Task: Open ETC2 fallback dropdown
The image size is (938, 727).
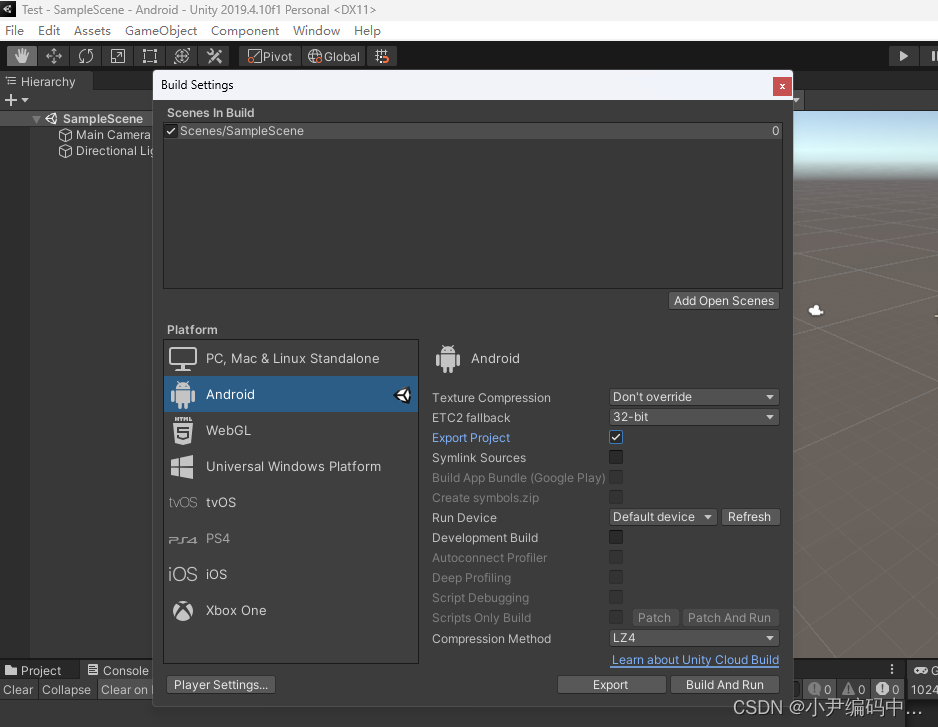Action: pyautogui.click(x=694, y=417)
